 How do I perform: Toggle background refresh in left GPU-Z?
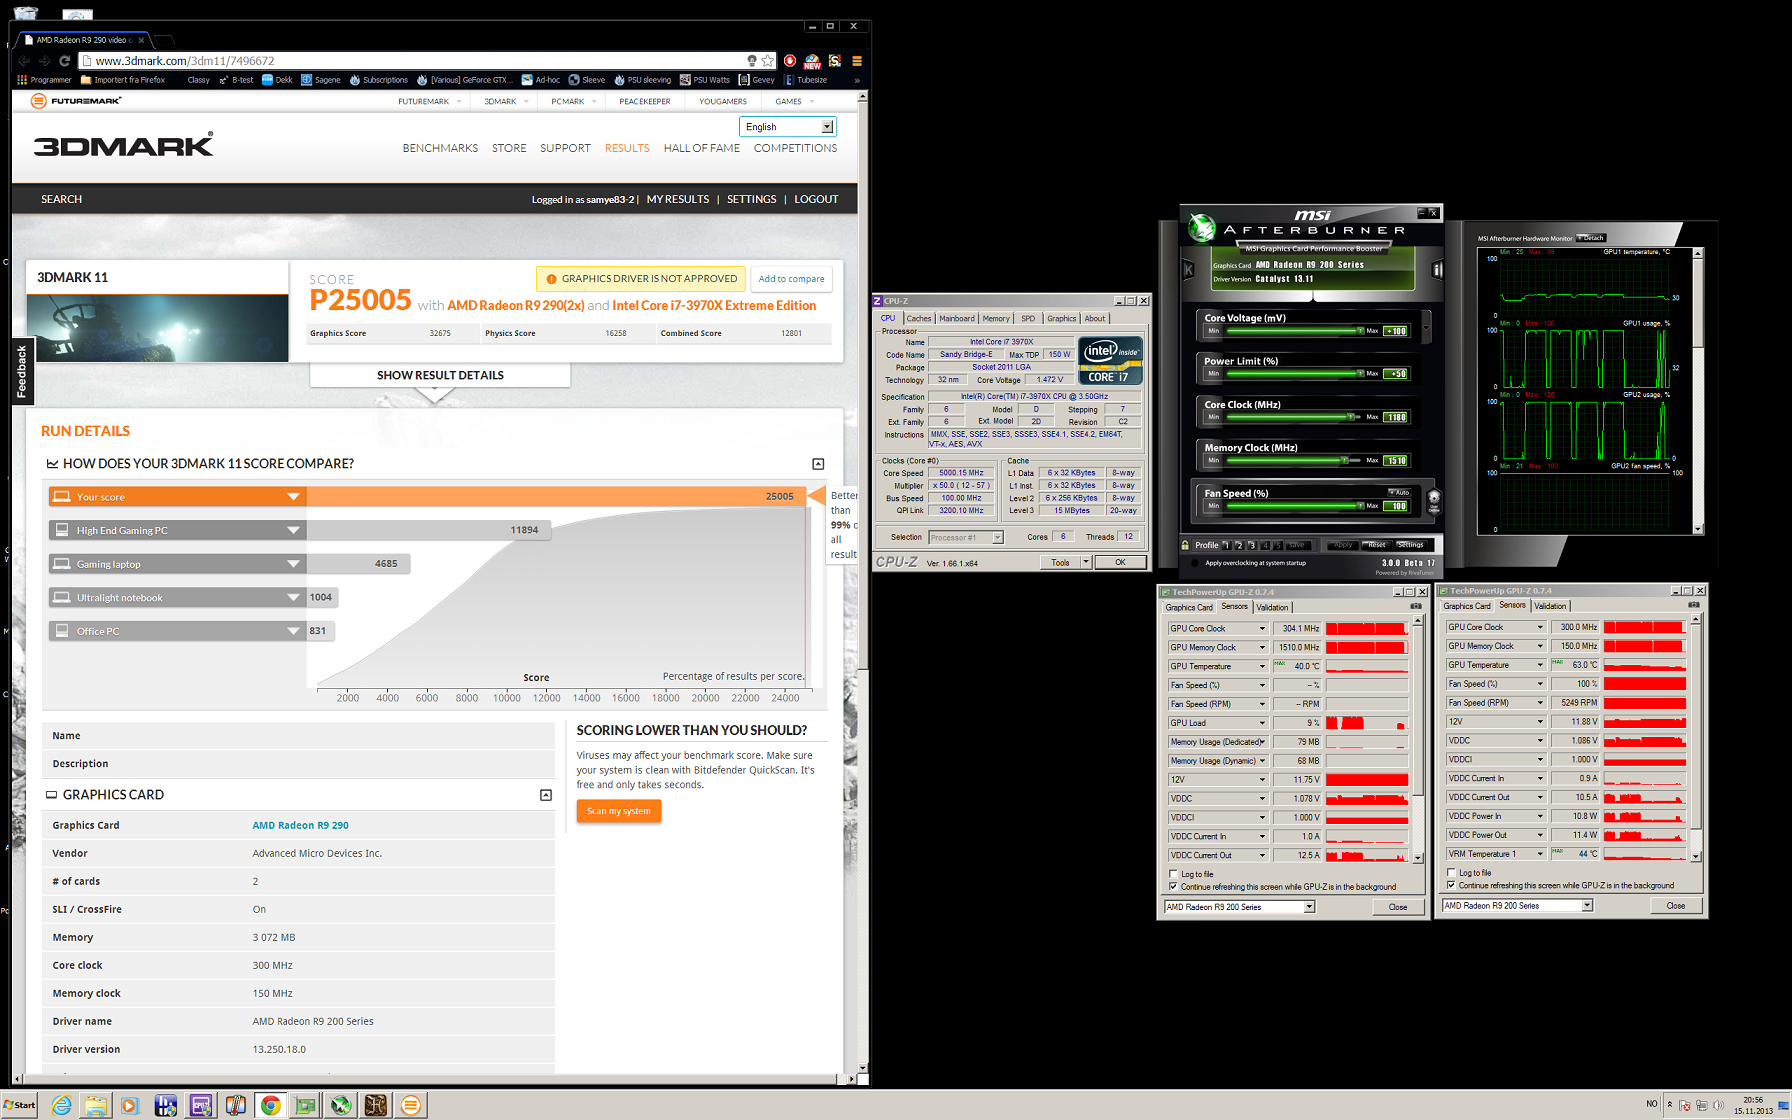point(1174,887)
